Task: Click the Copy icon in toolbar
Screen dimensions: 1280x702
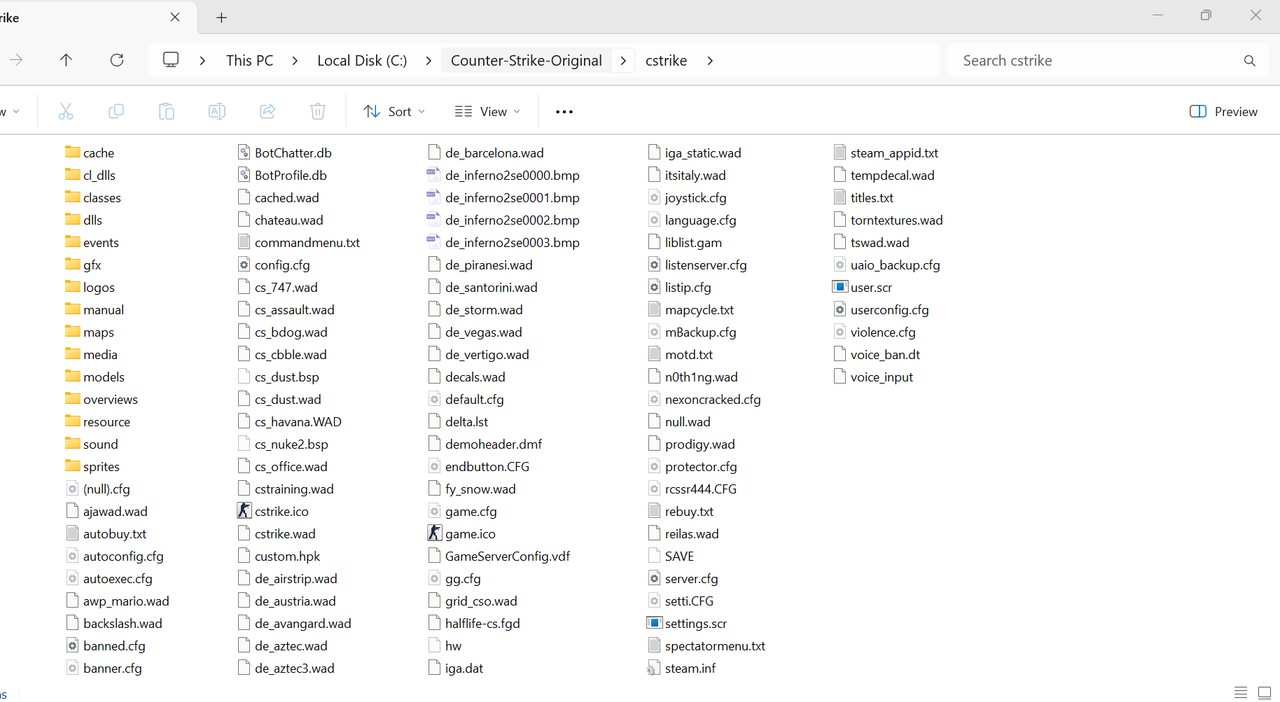Action: click(x=116, y=111)
